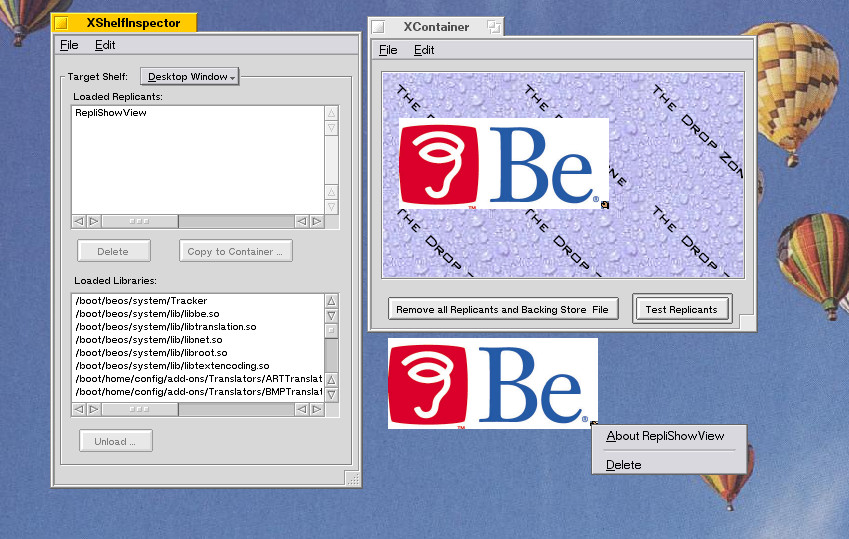Click the Delete button under Loaded Replicants

tap(114, 251)
